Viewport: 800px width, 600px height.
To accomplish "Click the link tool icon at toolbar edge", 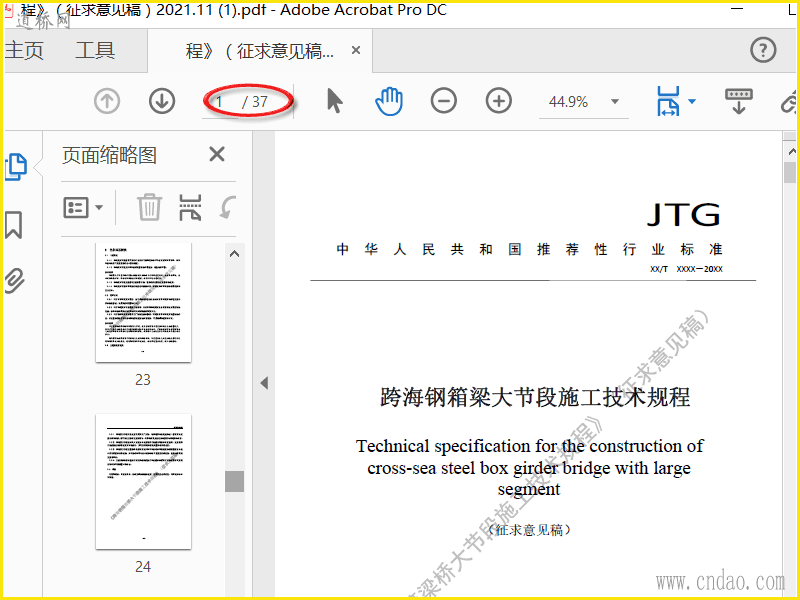I will coord(788,101).
